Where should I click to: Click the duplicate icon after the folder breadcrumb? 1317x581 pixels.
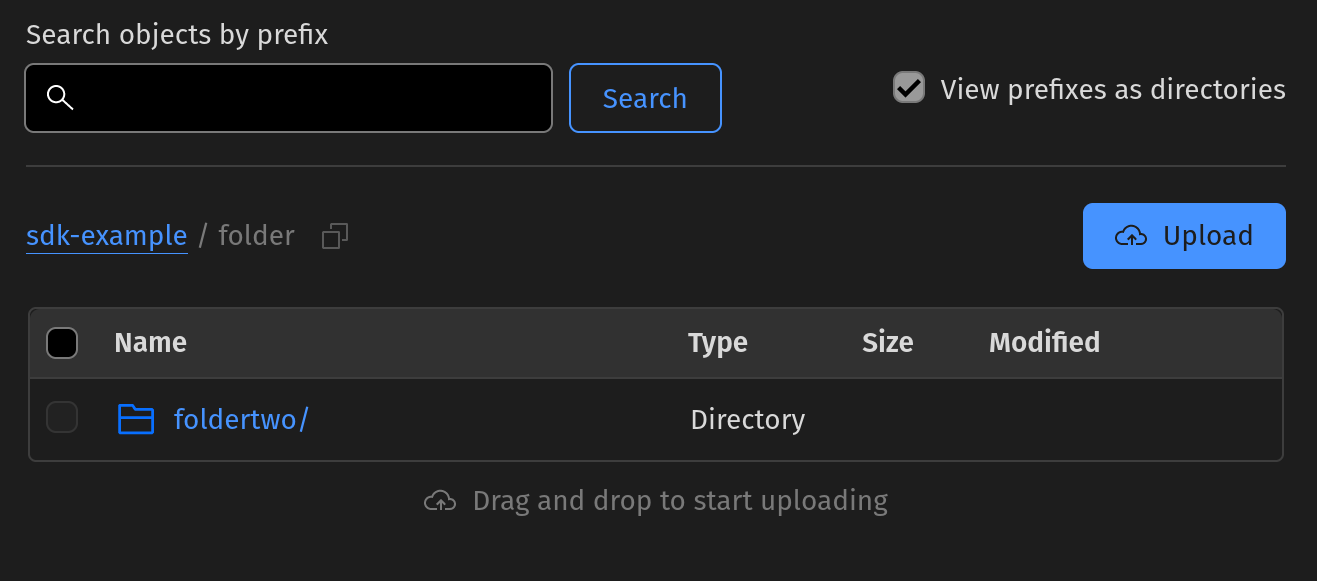click(334, 235)
